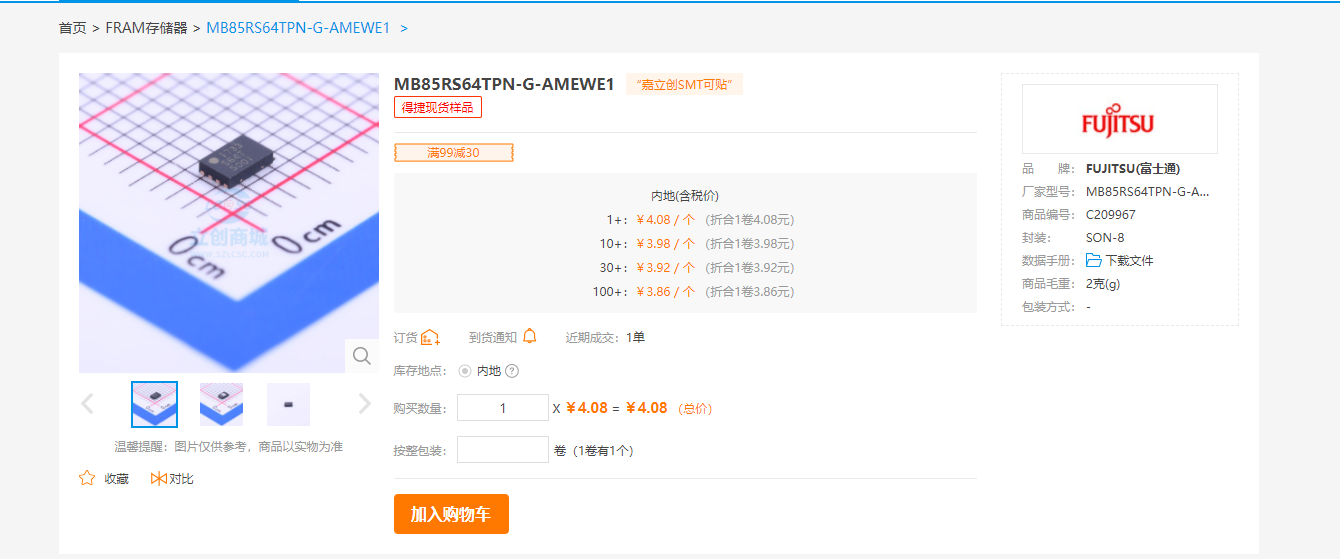
Task: Click the 对比 compare icon
Action: click(158, 478)
